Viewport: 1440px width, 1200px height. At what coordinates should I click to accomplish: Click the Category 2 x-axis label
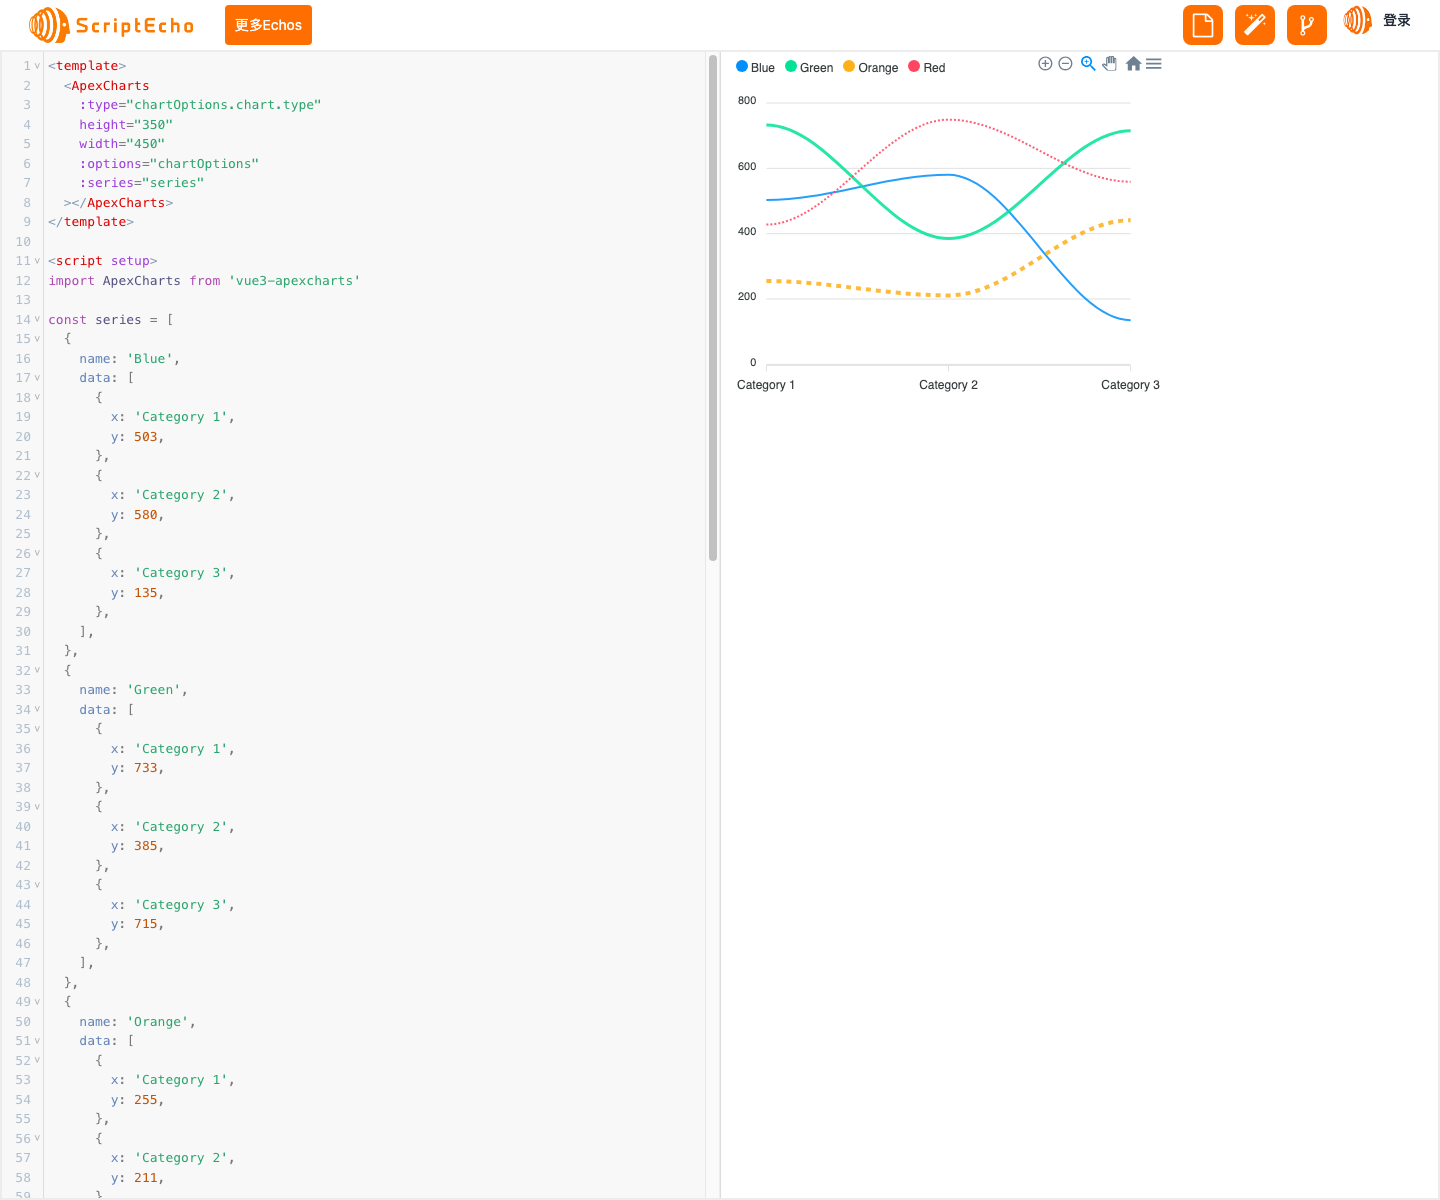948,385
